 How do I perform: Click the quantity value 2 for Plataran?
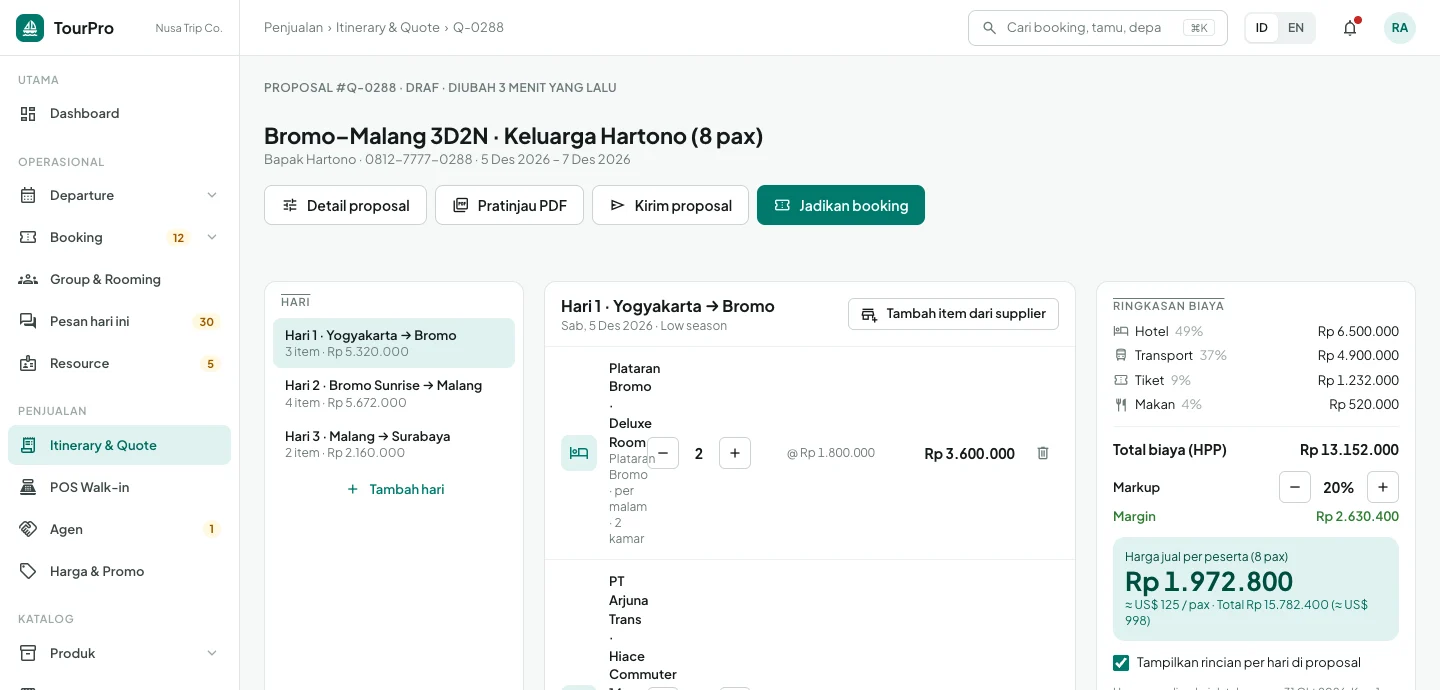(699, 453)
